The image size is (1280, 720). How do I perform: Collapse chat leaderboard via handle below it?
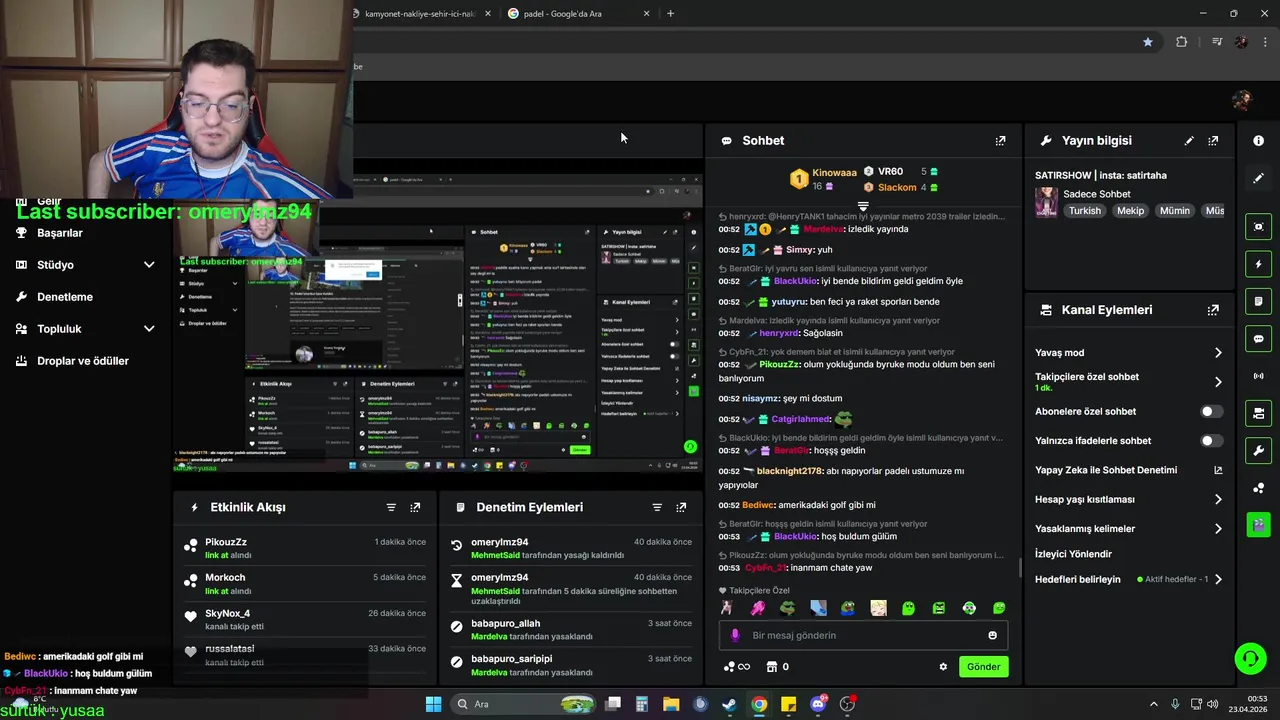pos(863,207)
